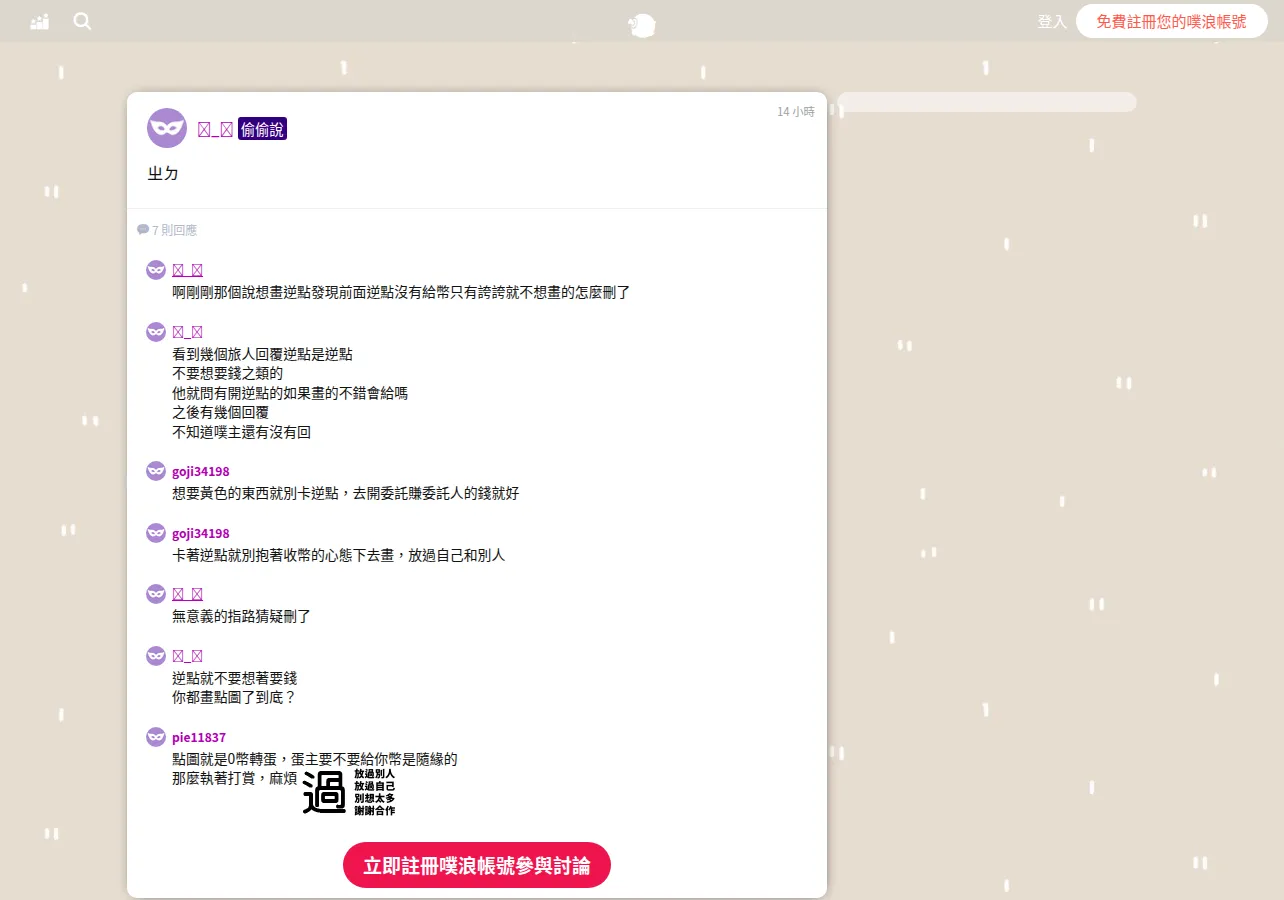Open username above reply 啊剛剛那個說想畫逆點
Image resolution: width=1284 pixels, height=900 pixels.
188,270
